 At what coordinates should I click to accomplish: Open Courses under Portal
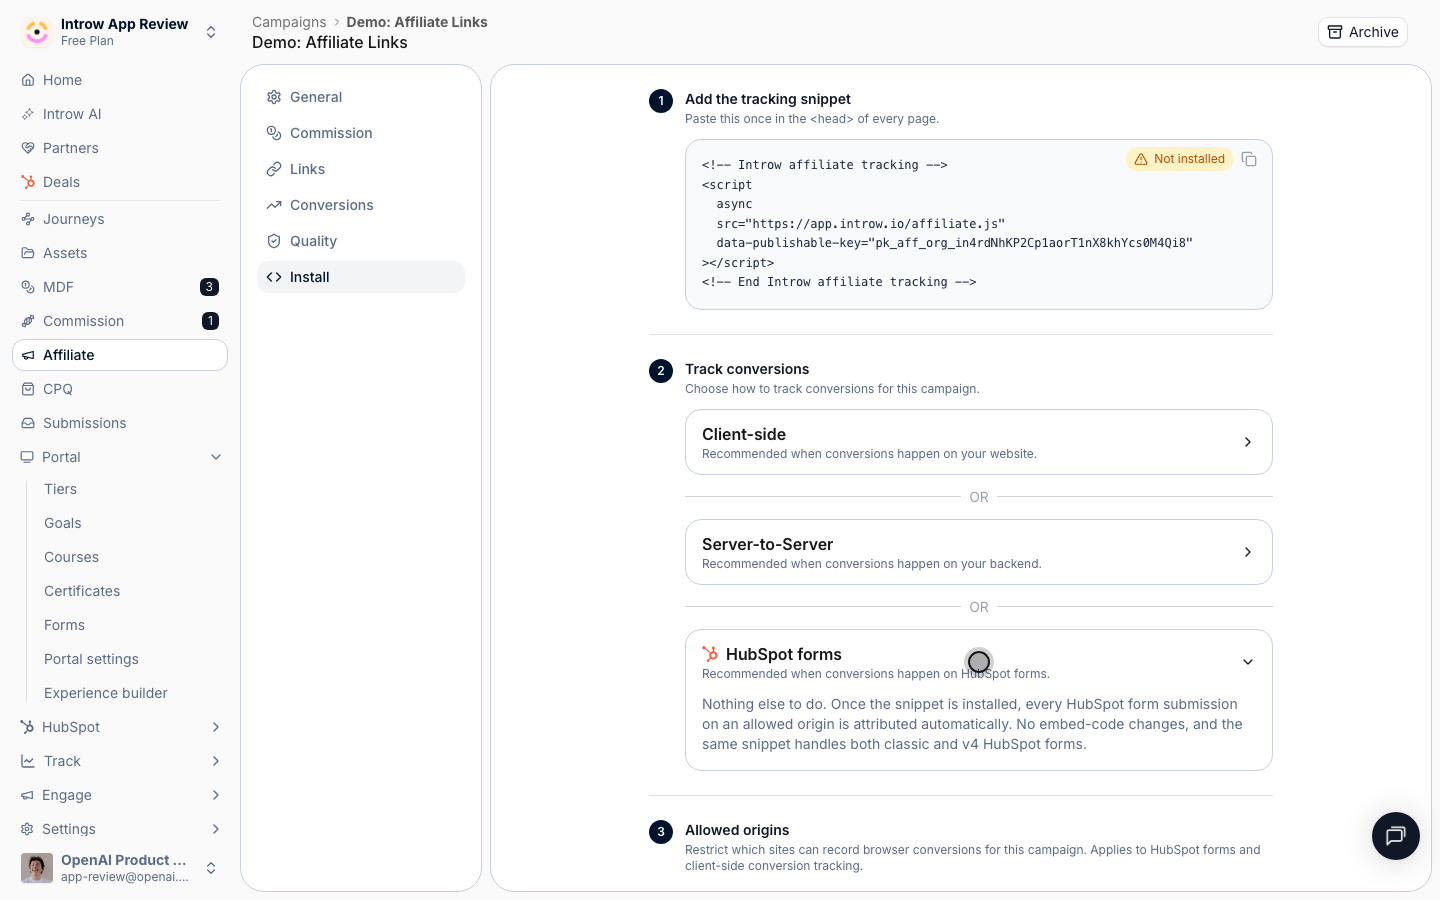71,557
